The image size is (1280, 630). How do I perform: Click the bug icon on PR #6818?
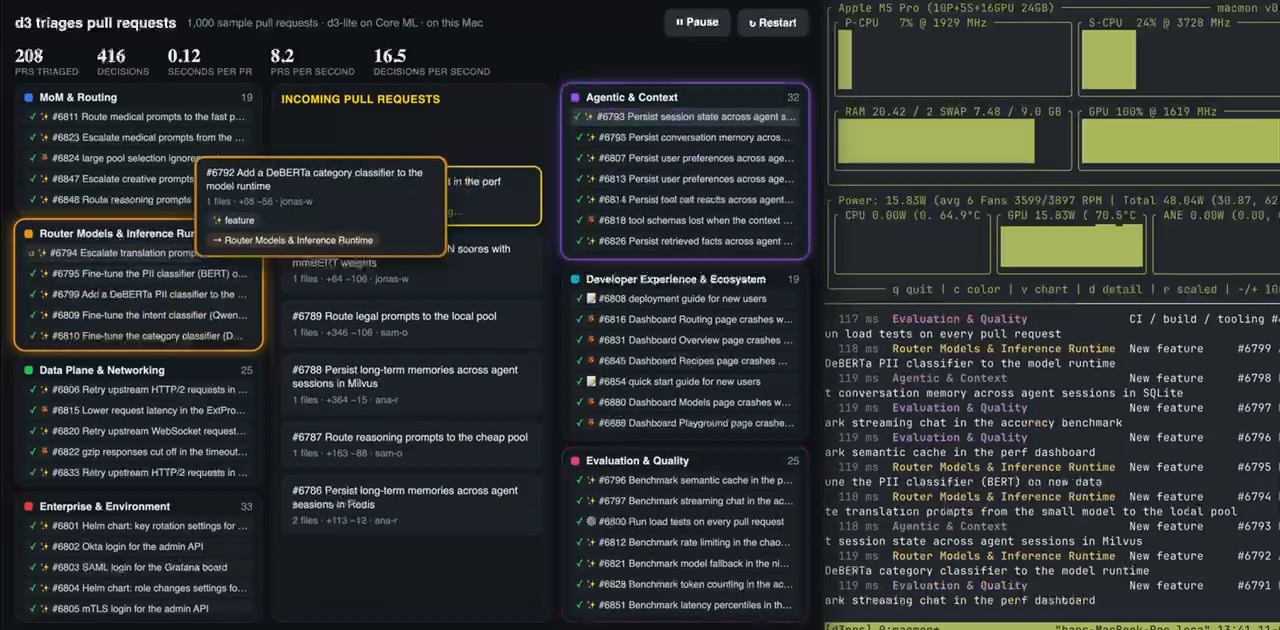click(x=591, y=221)
